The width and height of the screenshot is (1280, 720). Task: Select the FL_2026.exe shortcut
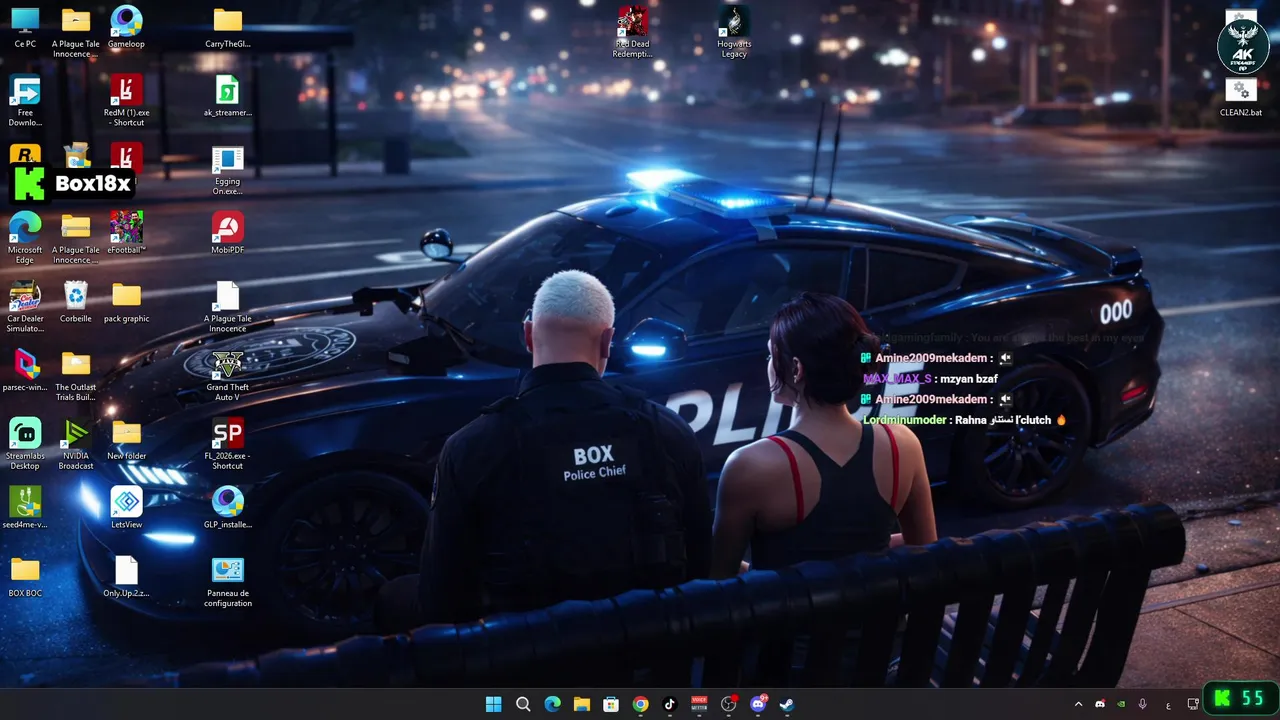pyautogui.click(x=227, y=444)
